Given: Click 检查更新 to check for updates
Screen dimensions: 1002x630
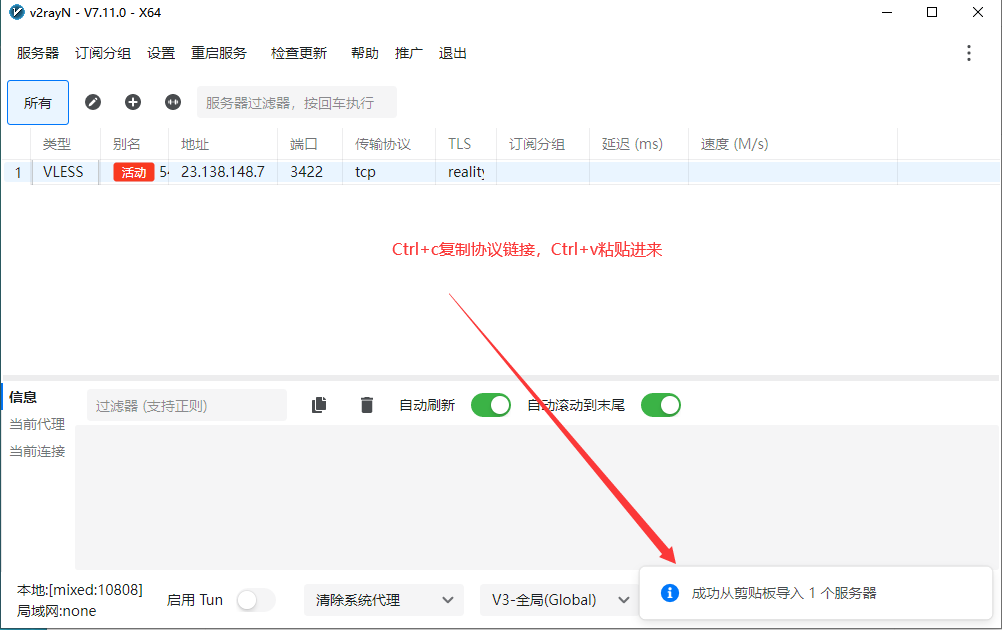Looking at the screenshot, I should pyautogui.click(x=298, y=53).
